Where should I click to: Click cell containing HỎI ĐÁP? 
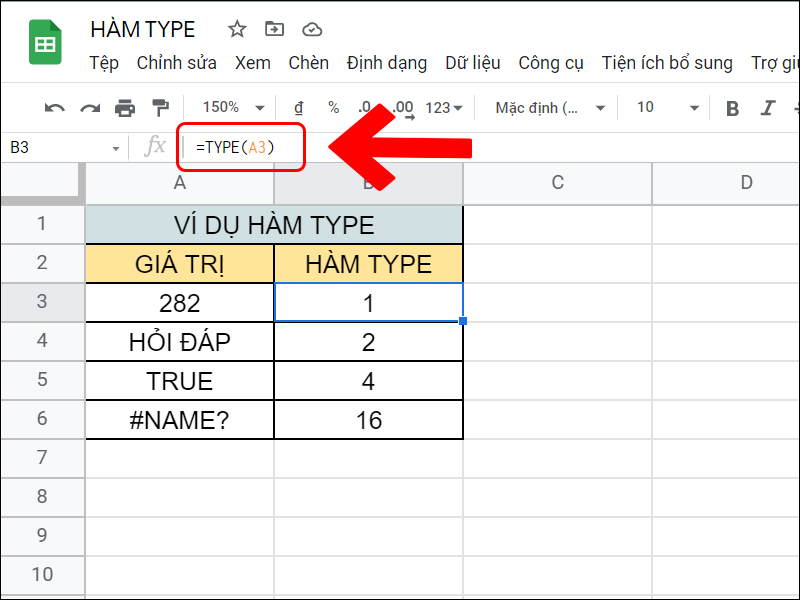pos(180,341)
